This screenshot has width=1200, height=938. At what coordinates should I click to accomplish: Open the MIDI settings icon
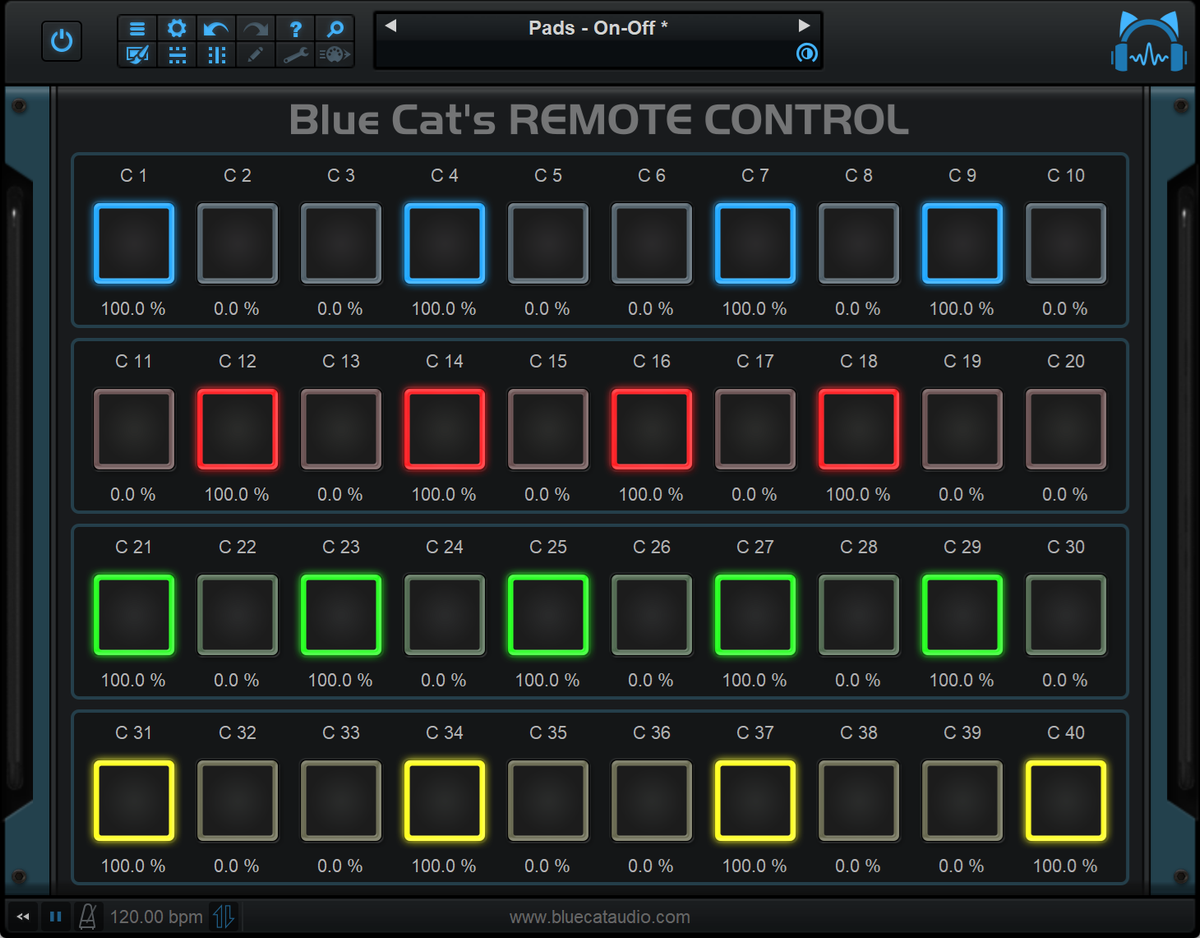(x=334, y=55)
